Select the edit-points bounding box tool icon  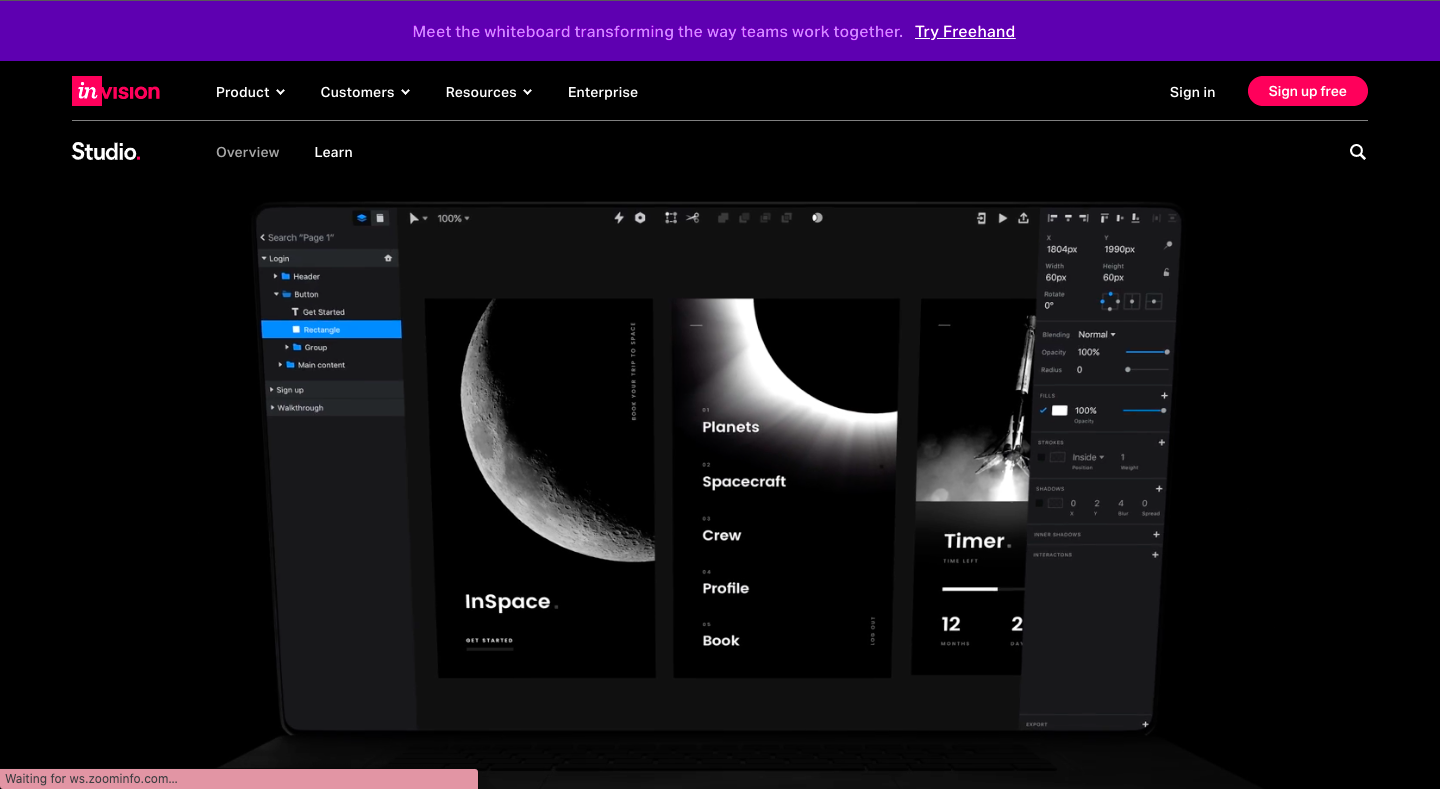[x=671, y=218]
